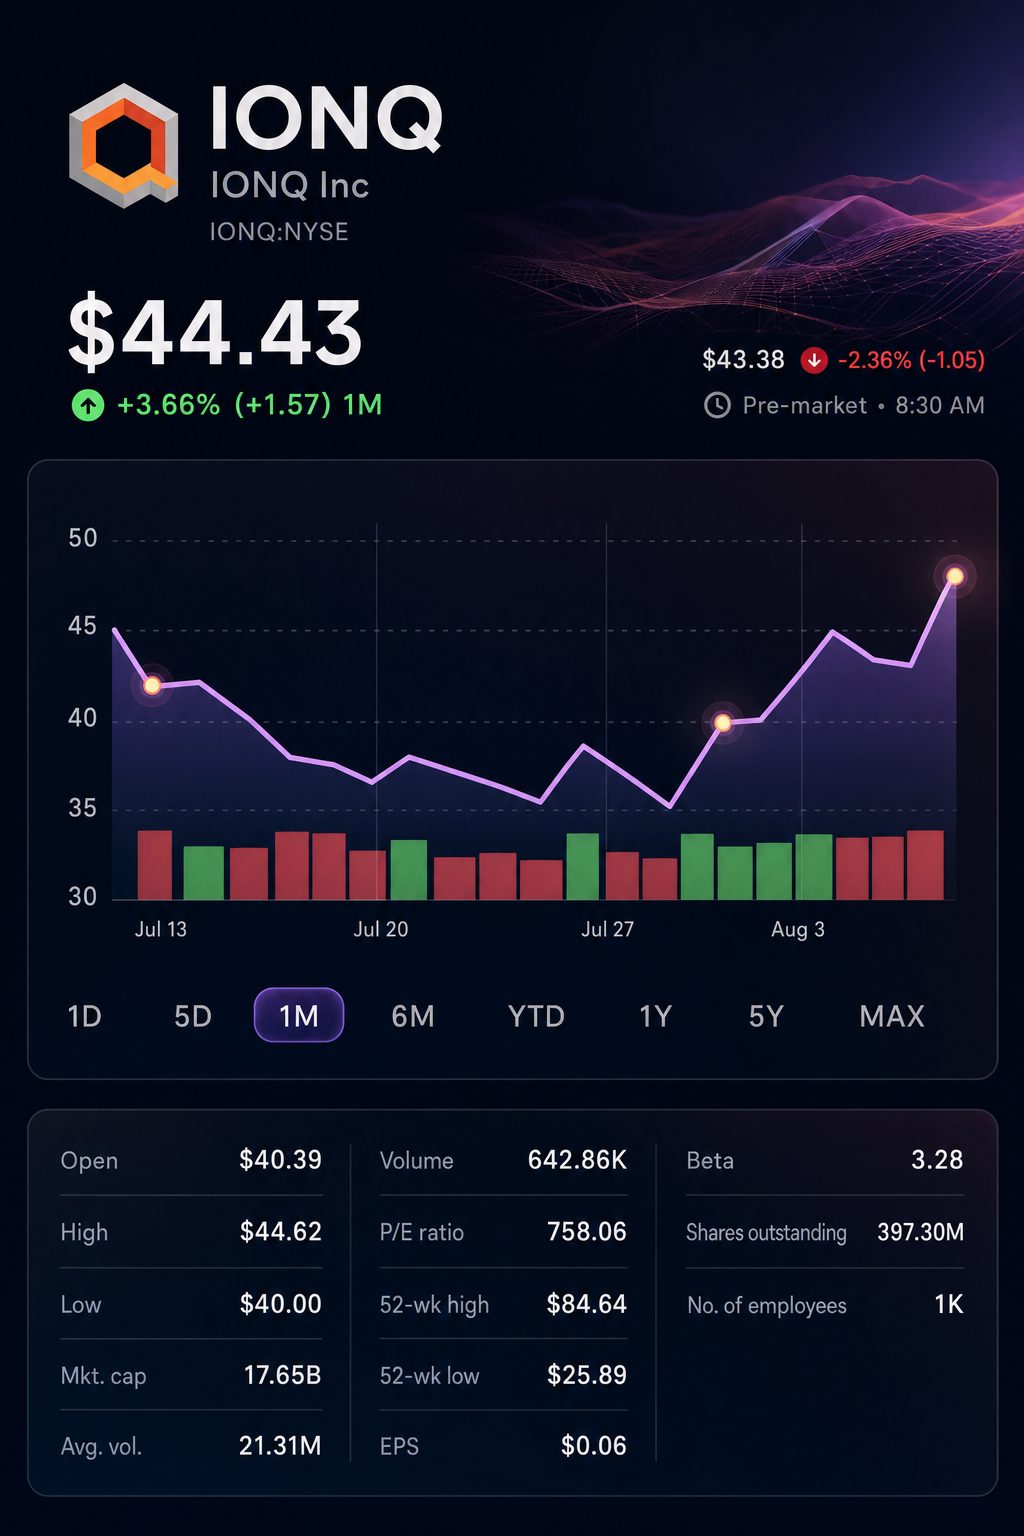1024x1536 pixels.
Task: Select the 1M time range tab
Action: point(299,1015)
